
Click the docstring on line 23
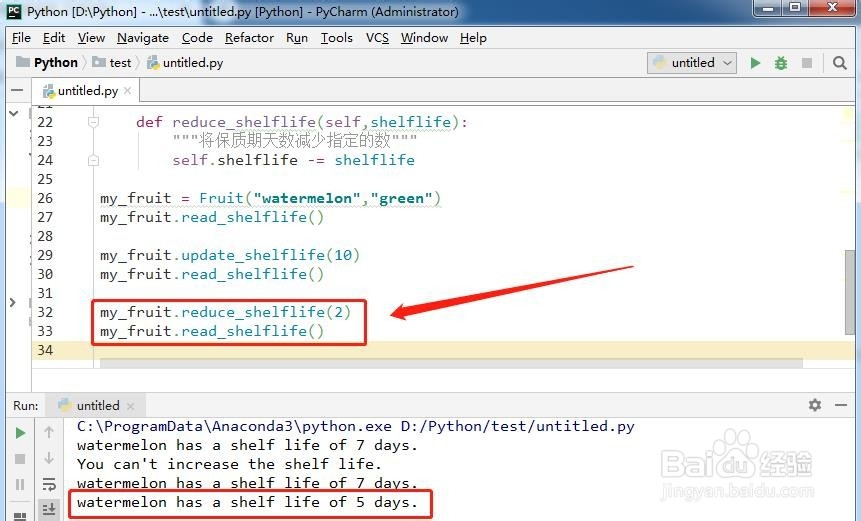tap(294, 141)
